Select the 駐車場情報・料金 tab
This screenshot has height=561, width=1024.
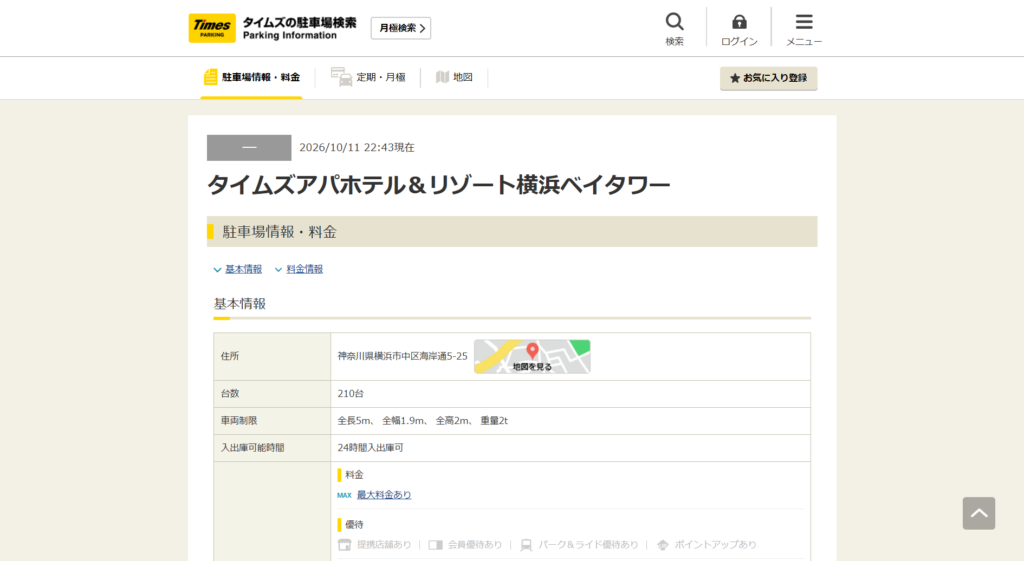coord(251,78)
